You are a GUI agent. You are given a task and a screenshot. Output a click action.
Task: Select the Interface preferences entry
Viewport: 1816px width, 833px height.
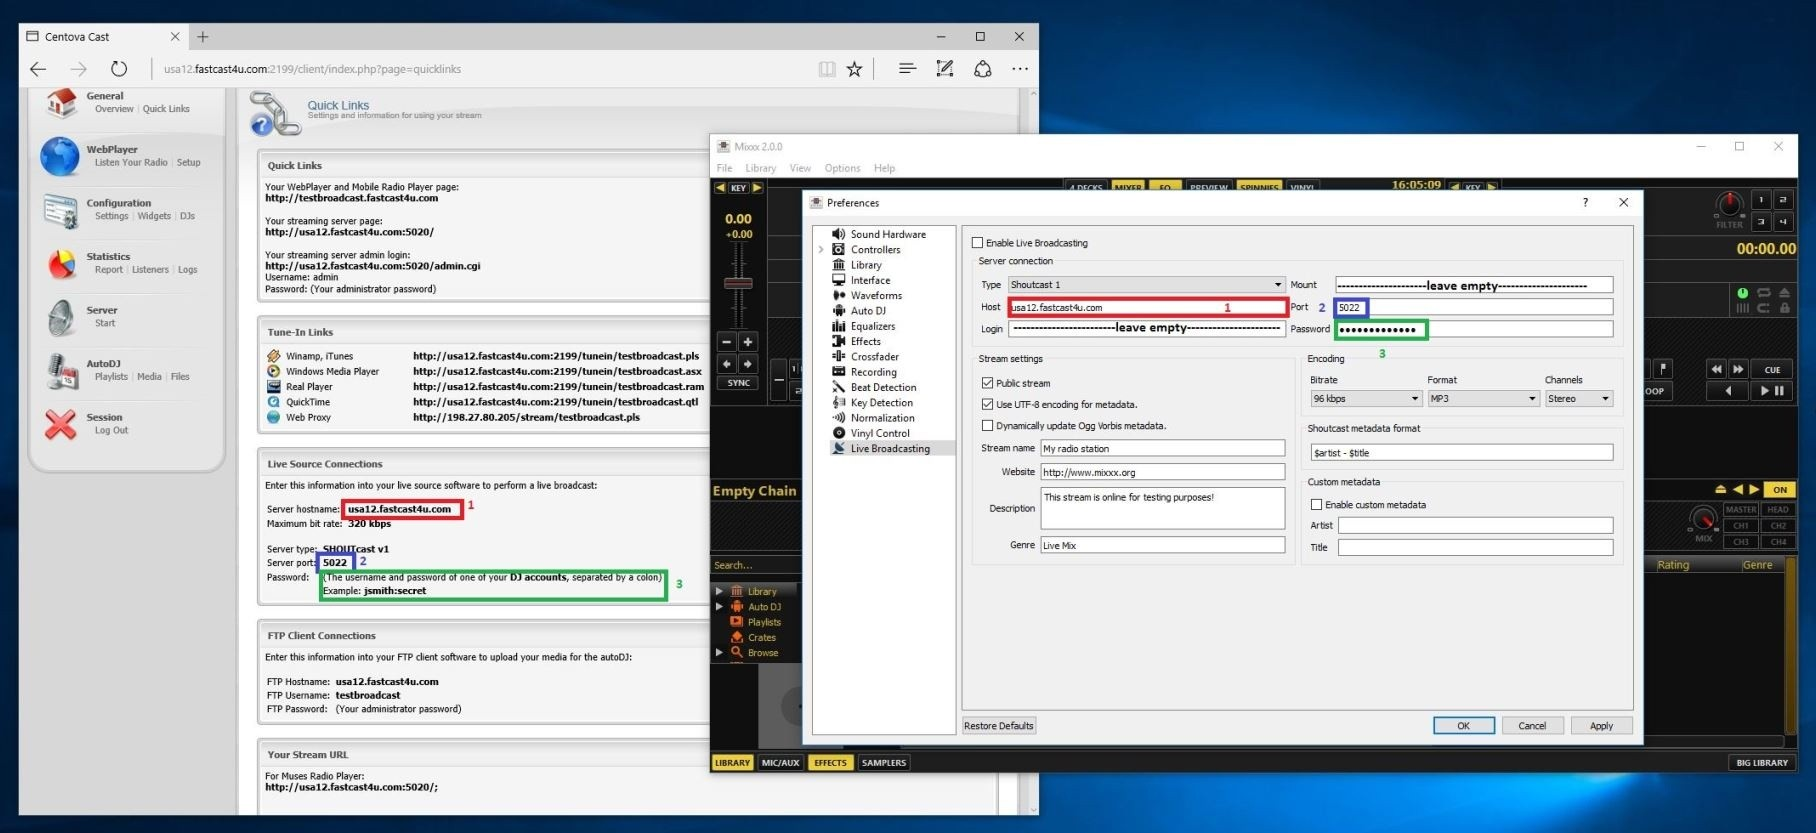(x=870, y=280)
